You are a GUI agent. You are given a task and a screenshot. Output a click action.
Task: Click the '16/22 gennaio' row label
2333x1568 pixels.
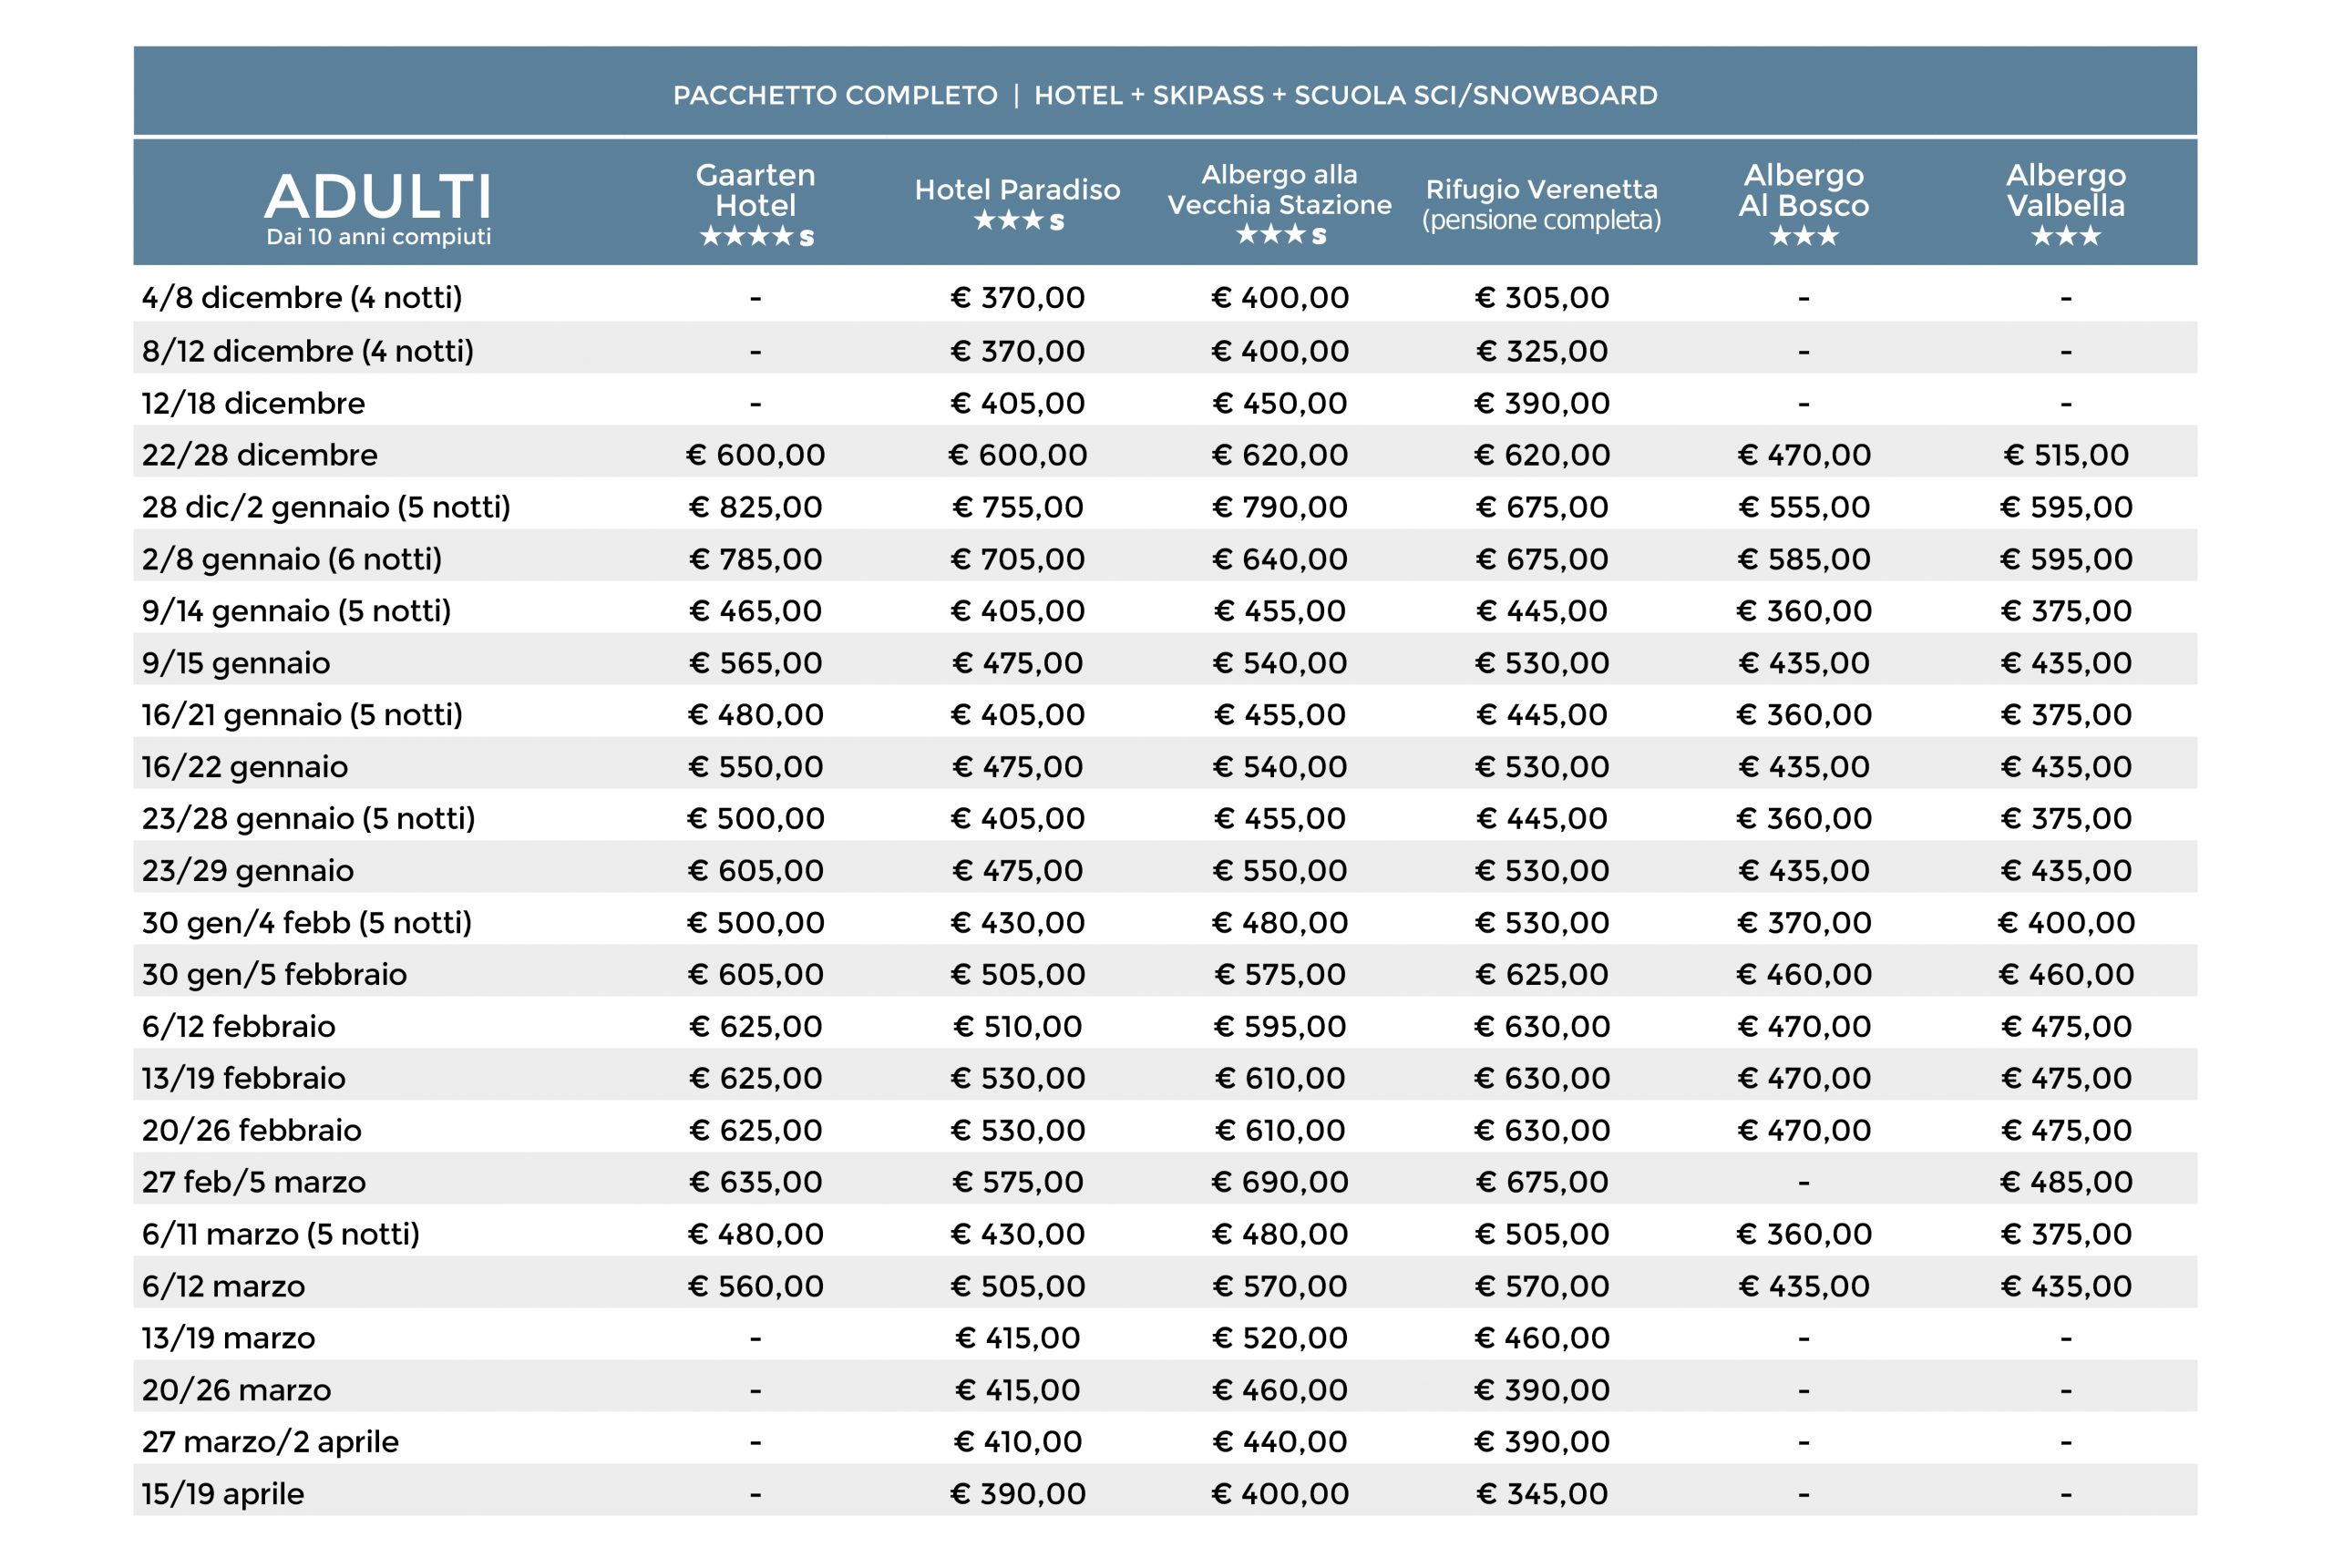click(x=245, y=767)
